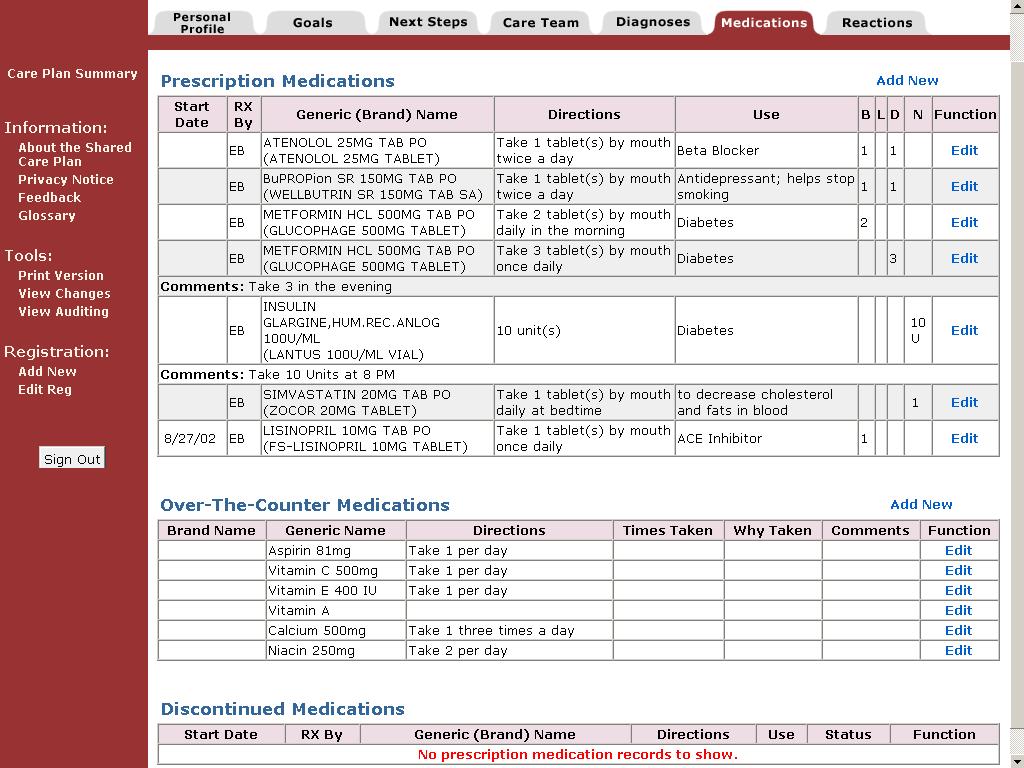Viewport: 1024px width, 768px height.
Task: Edit the Bupropion SR 150mg prescription
Action: [964, 186]
